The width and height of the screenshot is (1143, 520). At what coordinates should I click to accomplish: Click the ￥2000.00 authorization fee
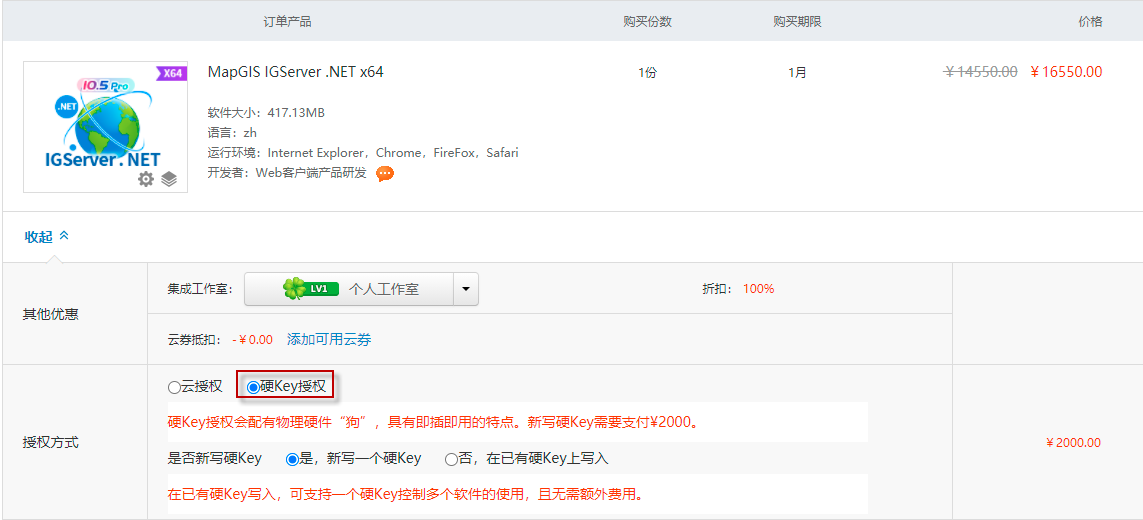point(1073,443)
